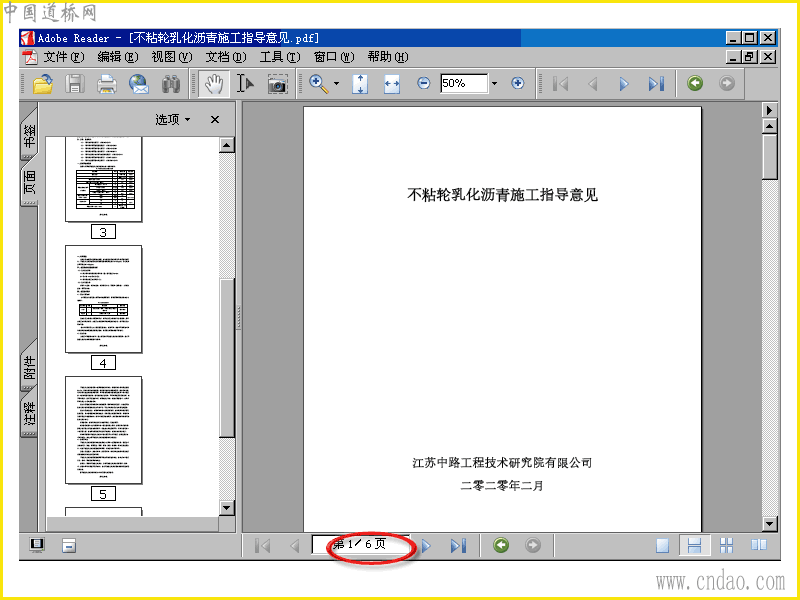800x600 pixels.
Task: Open the 工具(T) menu
Action: [x=280, y=57]
